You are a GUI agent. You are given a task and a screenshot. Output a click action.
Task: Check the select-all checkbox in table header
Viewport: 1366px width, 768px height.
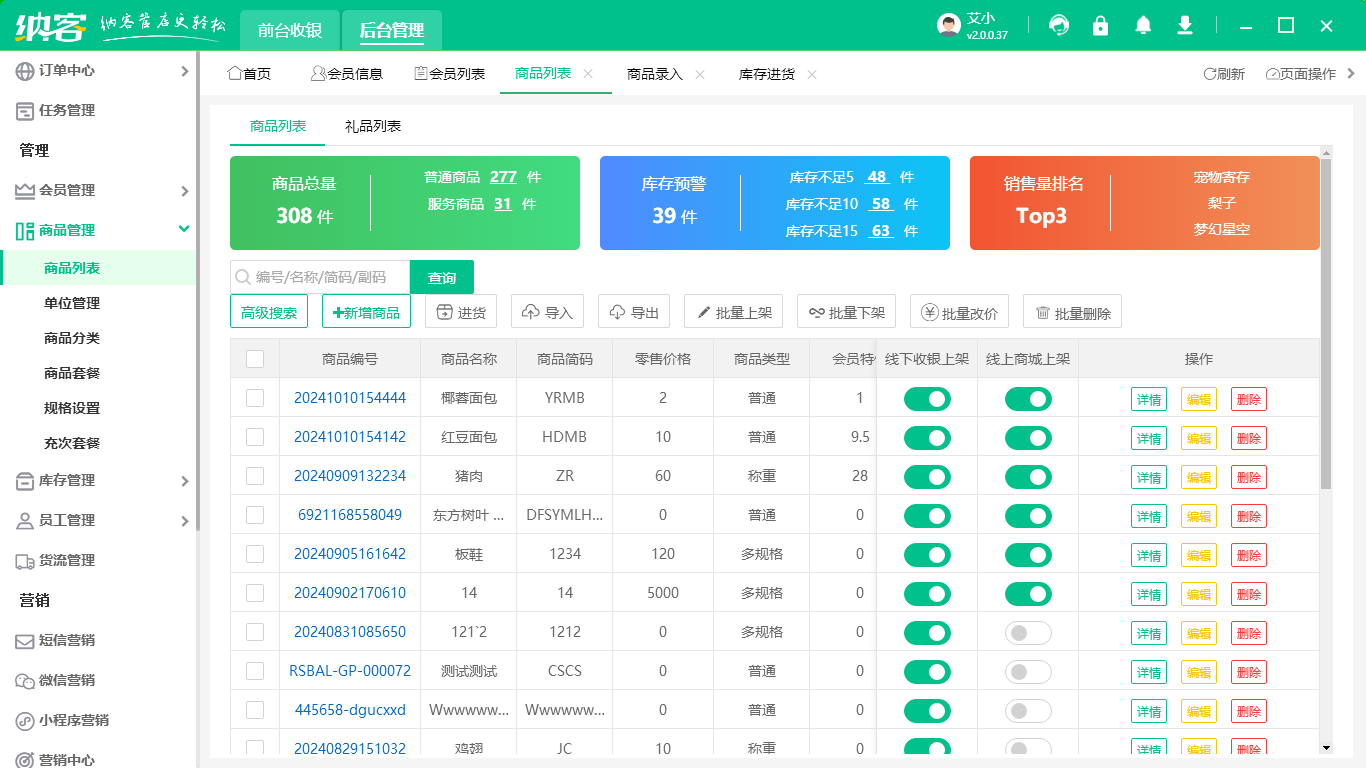[255, 359]
